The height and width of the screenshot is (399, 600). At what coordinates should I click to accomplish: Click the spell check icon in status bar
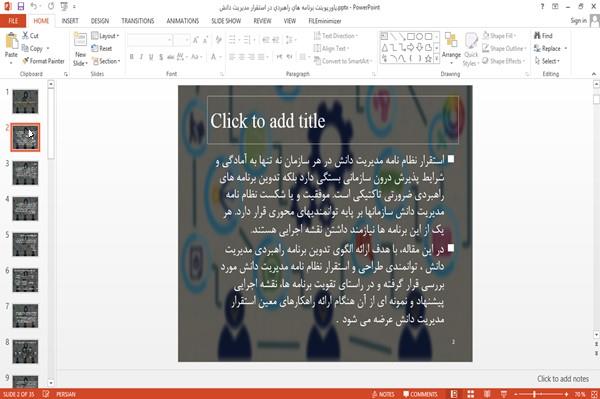46,394
